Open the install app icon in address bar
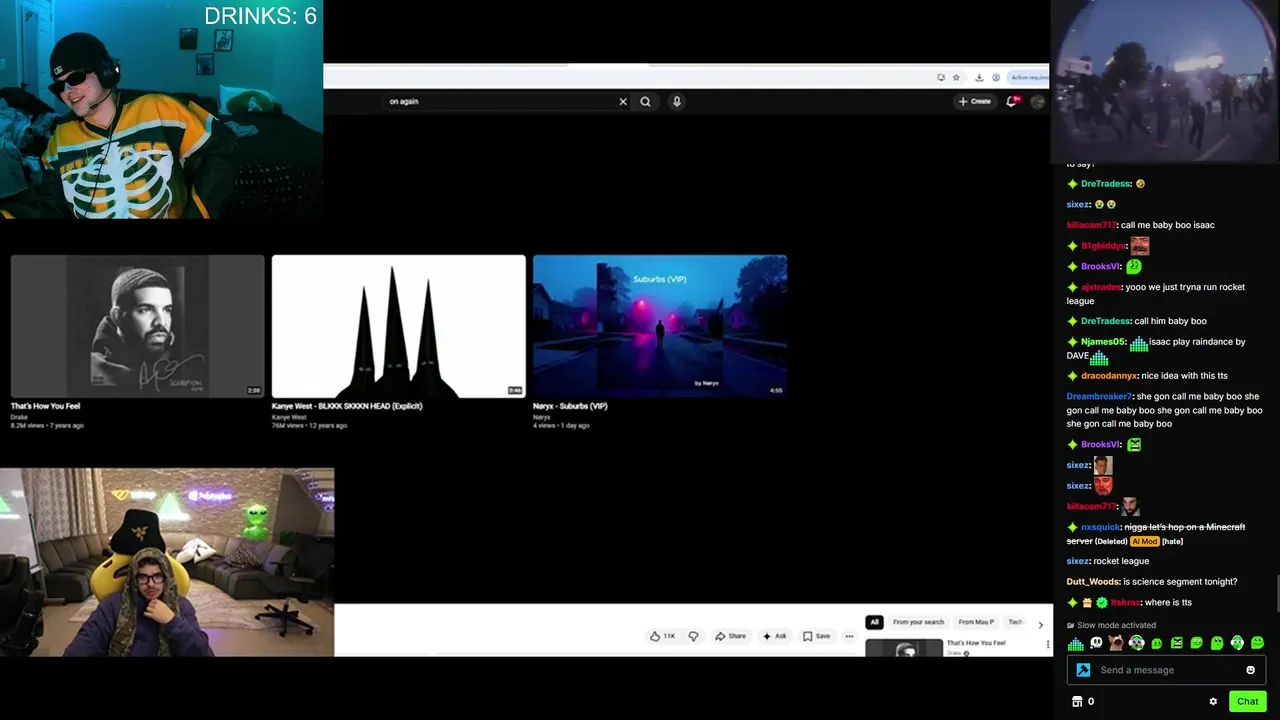This screenshot has height=720, width=1280. point(941,77)
